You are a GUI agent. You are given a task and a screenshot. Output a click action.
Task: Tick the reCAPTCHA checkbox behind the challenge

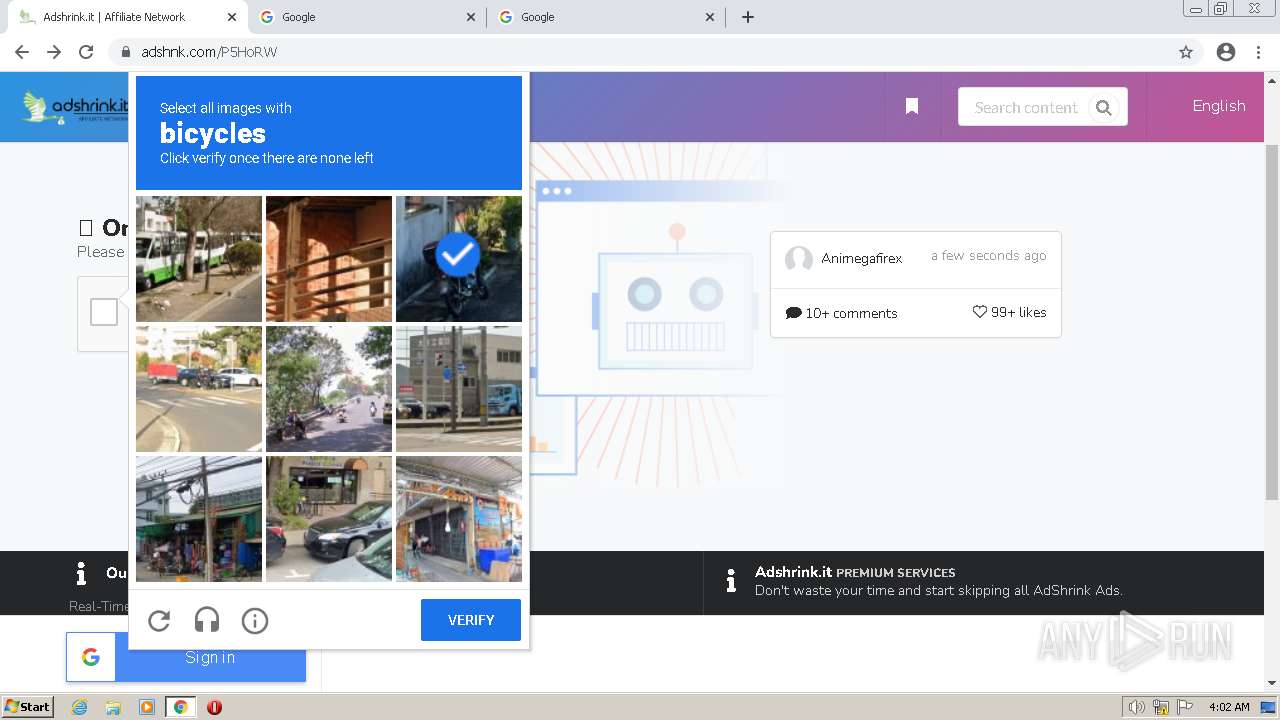point(104,313)
